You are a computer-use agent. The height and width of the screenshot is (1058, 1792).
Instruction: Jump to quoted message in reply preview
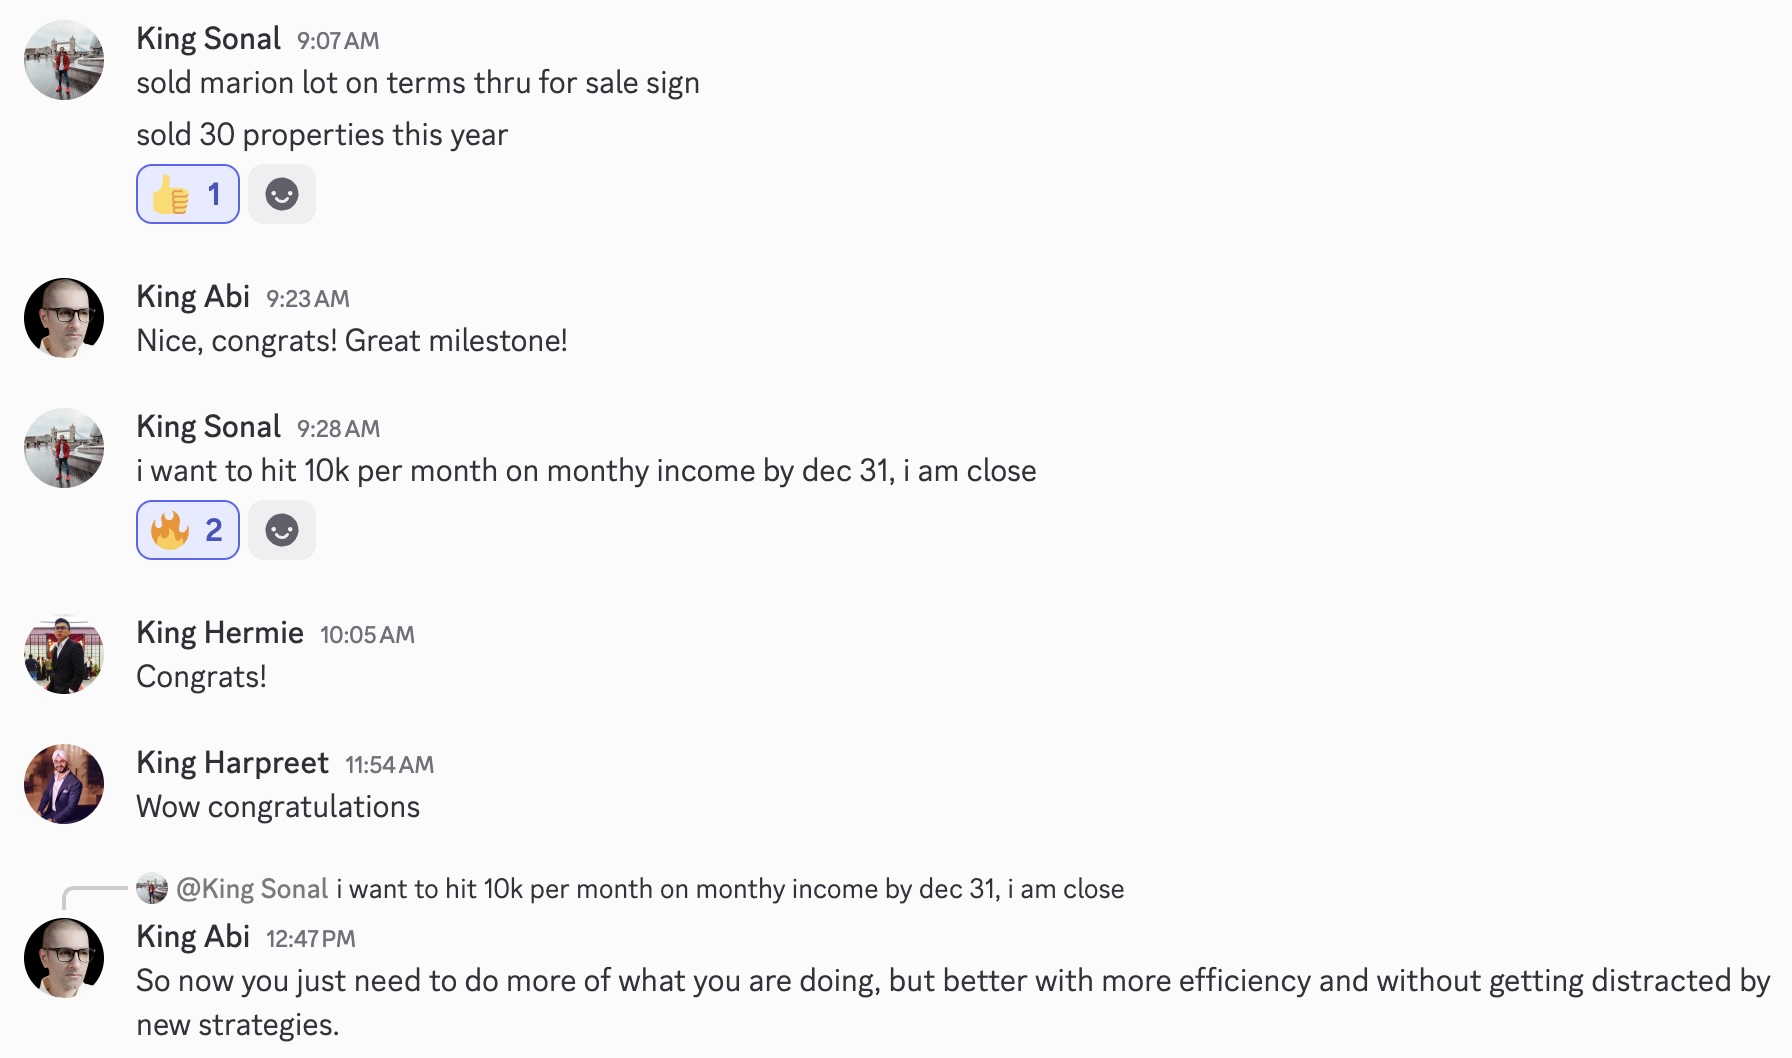(730, 889)
